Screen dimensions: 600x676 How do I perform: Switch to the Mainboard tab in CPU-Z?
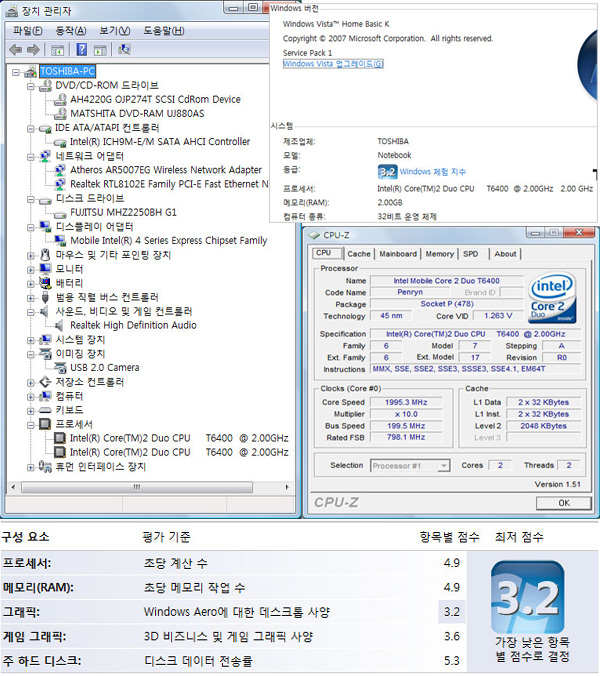[398, 254]
